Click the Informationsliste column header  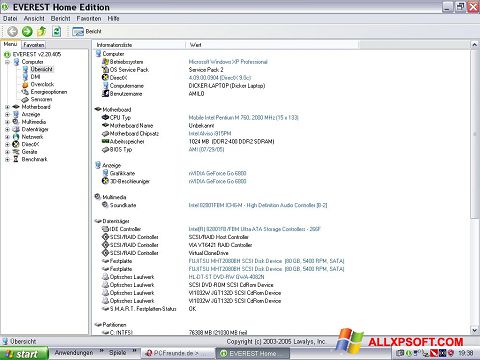click(138, 45)
